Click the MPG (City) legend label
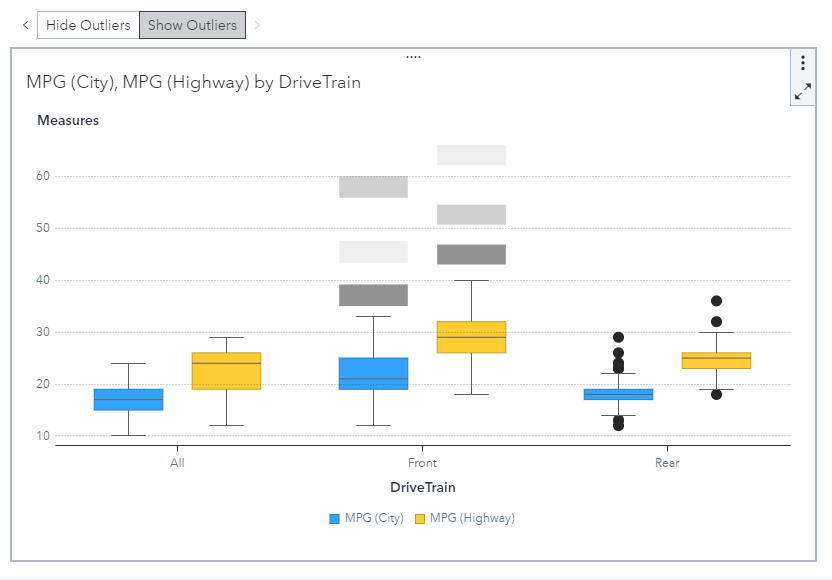 coord(374,518)
